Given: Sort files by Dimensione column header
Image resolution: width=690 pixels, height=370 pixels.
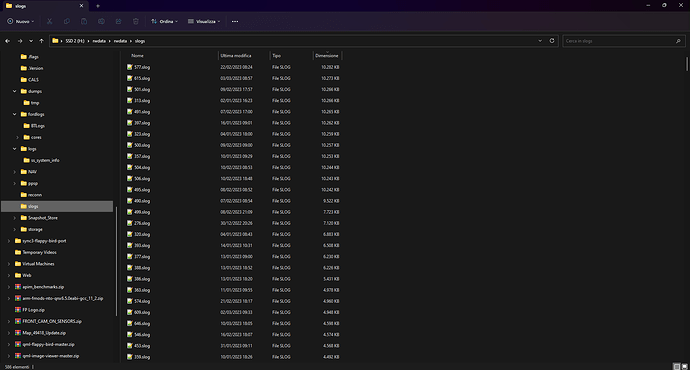Looking at the screenshot, I should [x=327, y=55].
